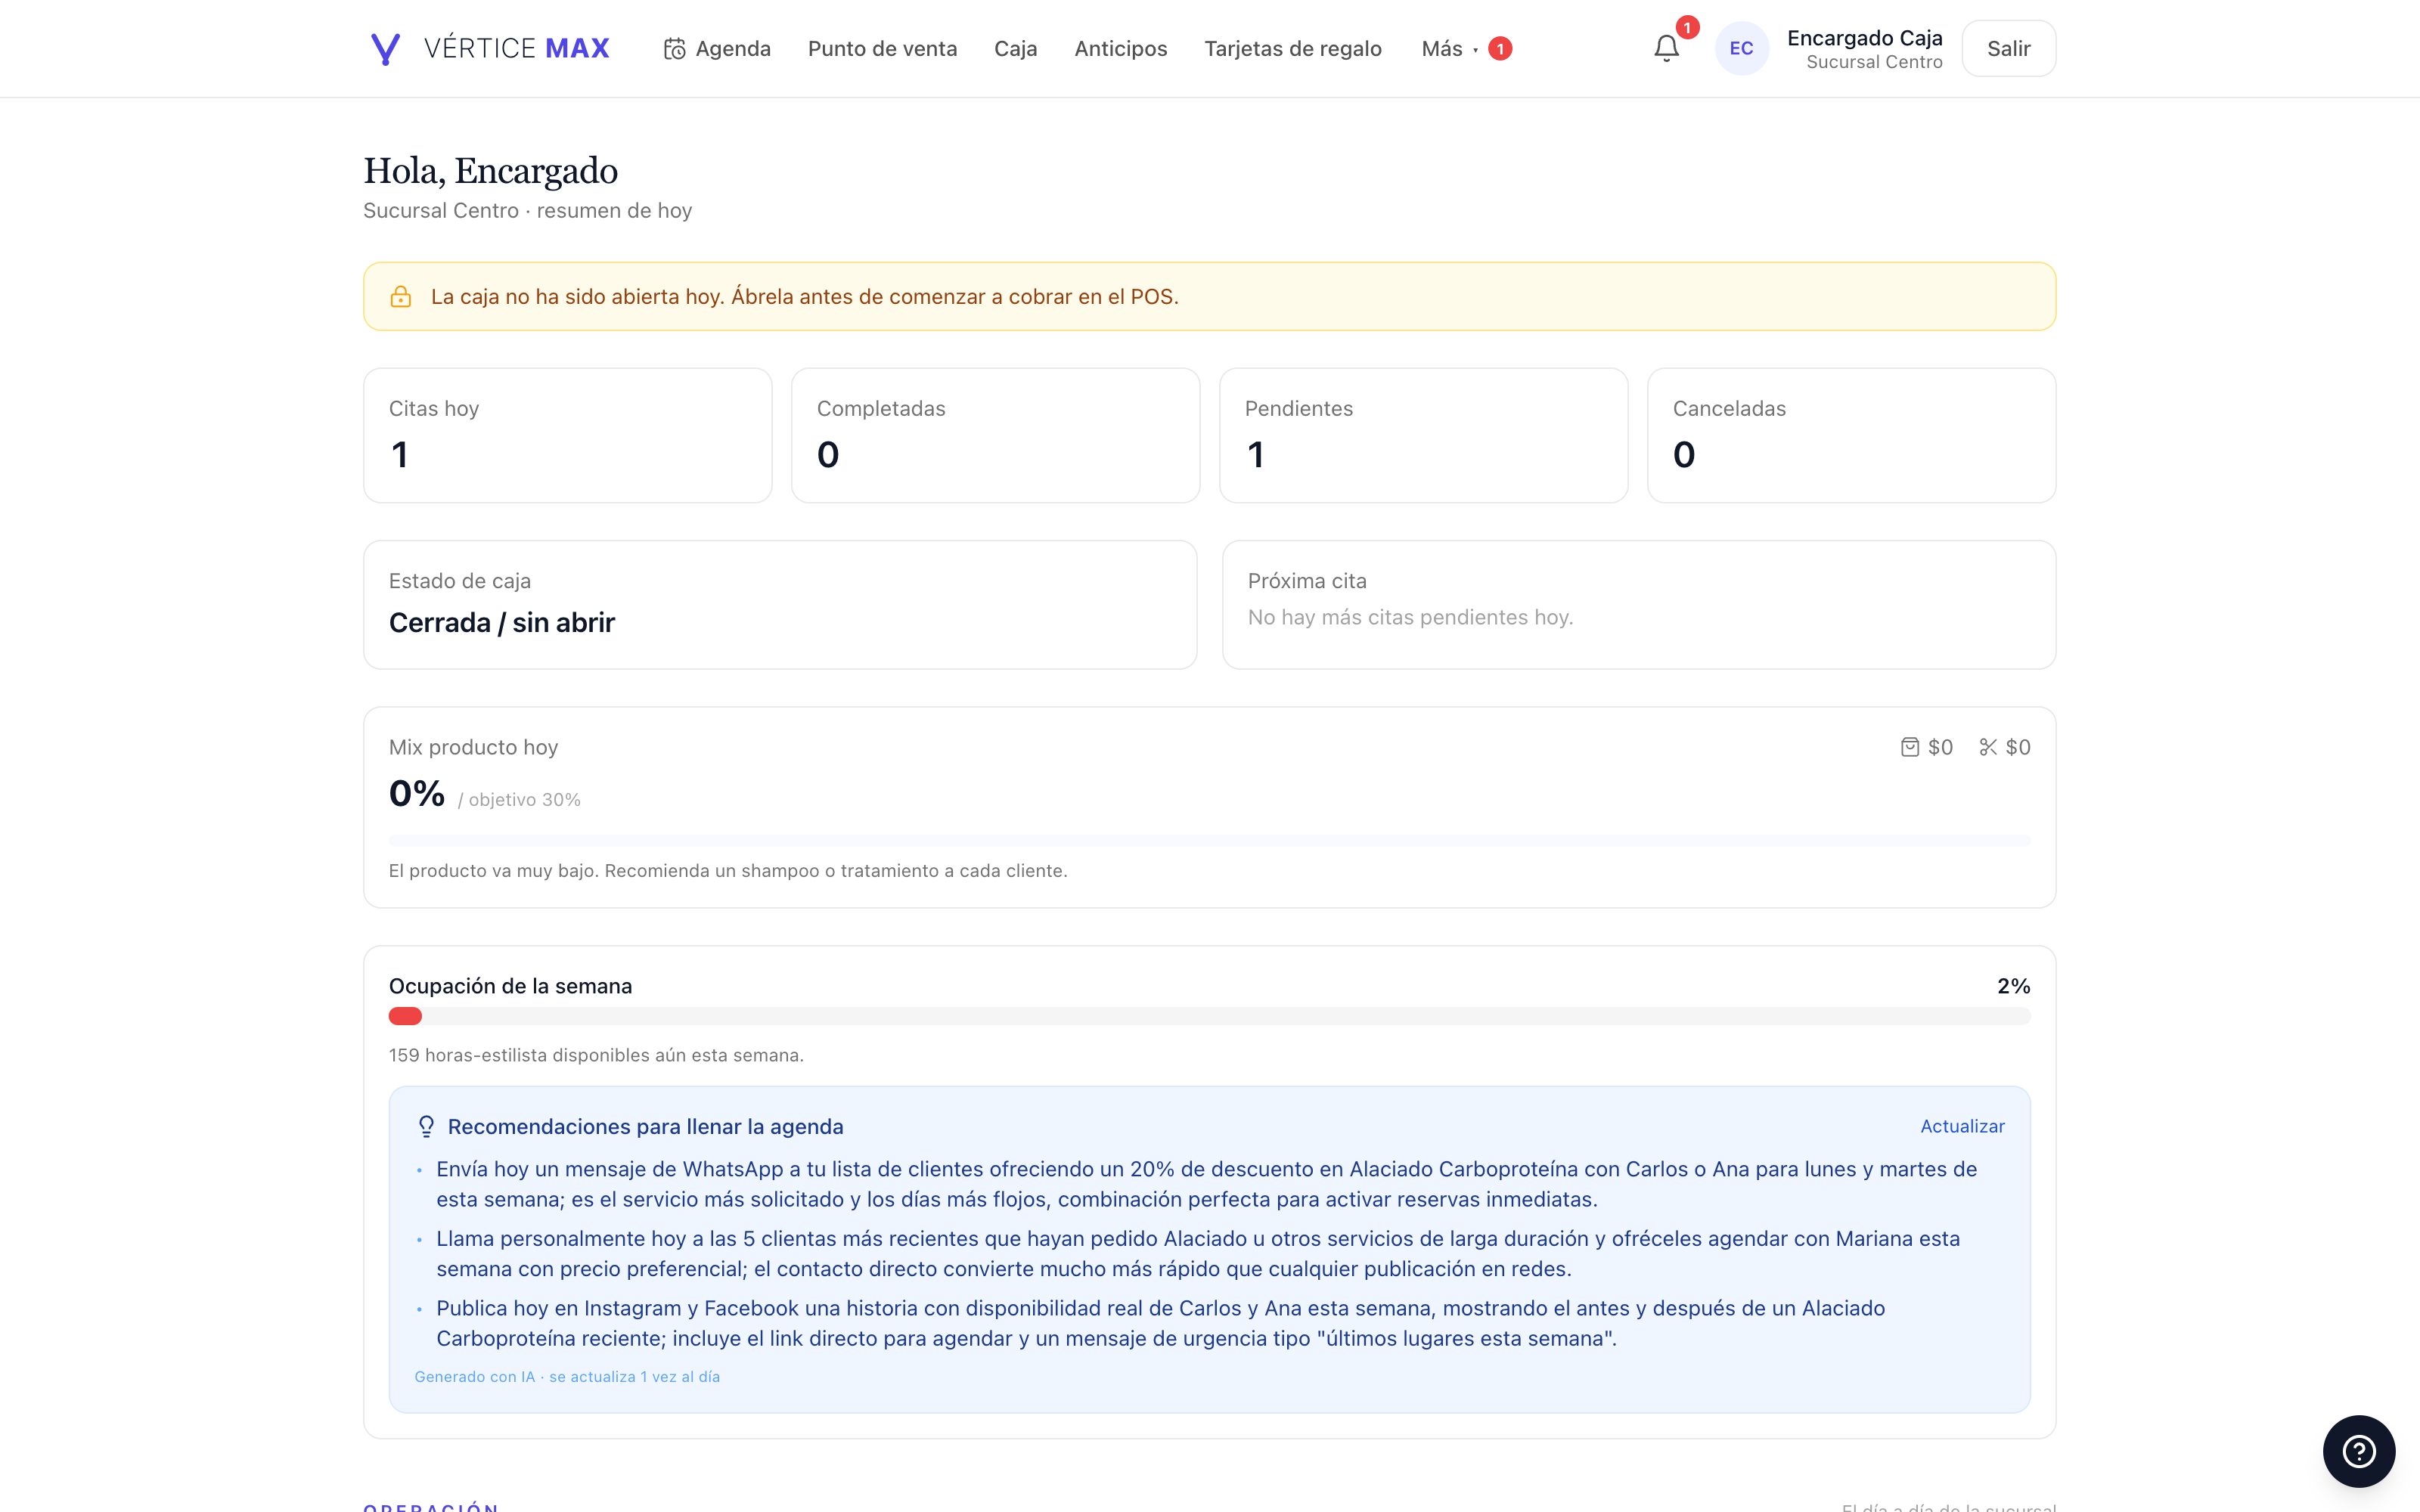
Task: Click 'No hay más citas pendientes hoy.'
Action: tap(1411, 618)
